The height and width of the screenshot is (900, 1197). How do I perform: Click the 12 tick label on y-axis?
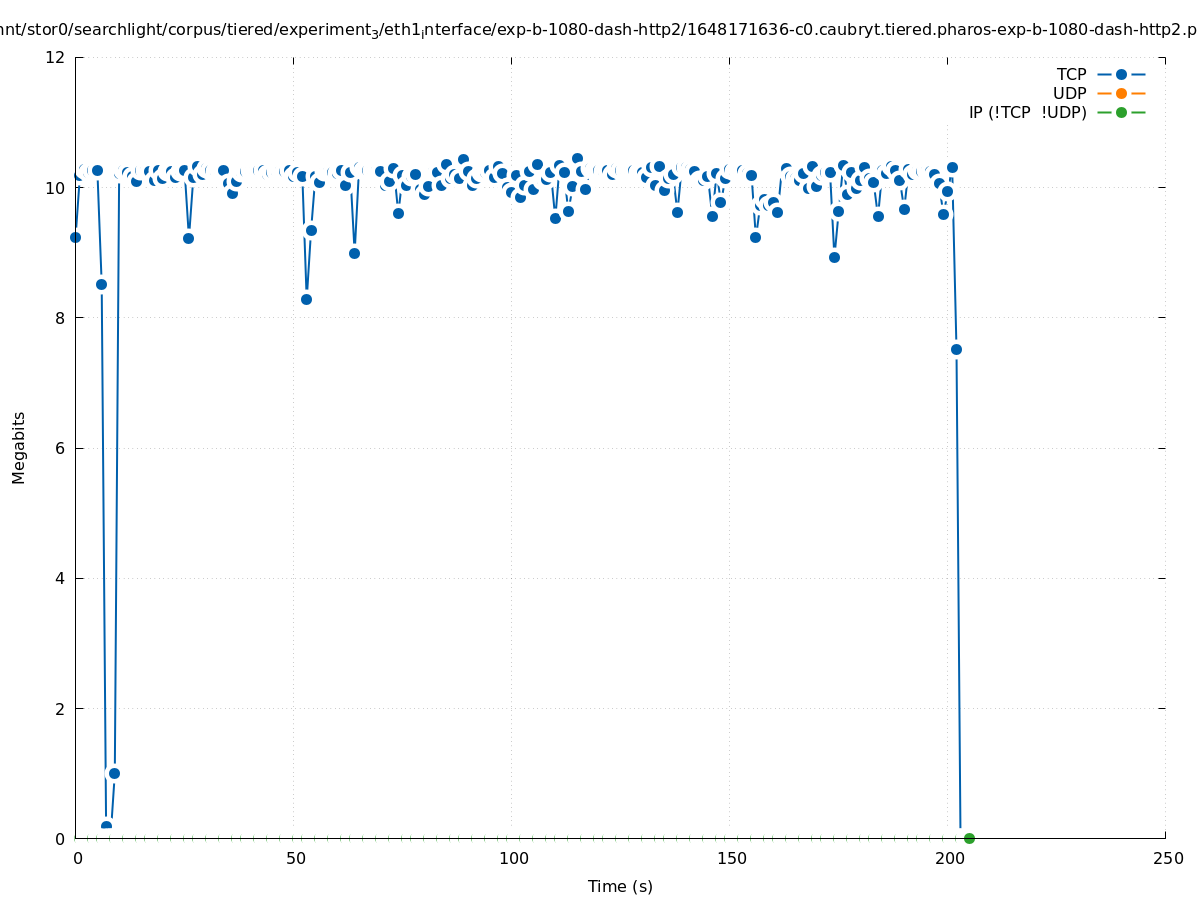click(x=55, y=57)
